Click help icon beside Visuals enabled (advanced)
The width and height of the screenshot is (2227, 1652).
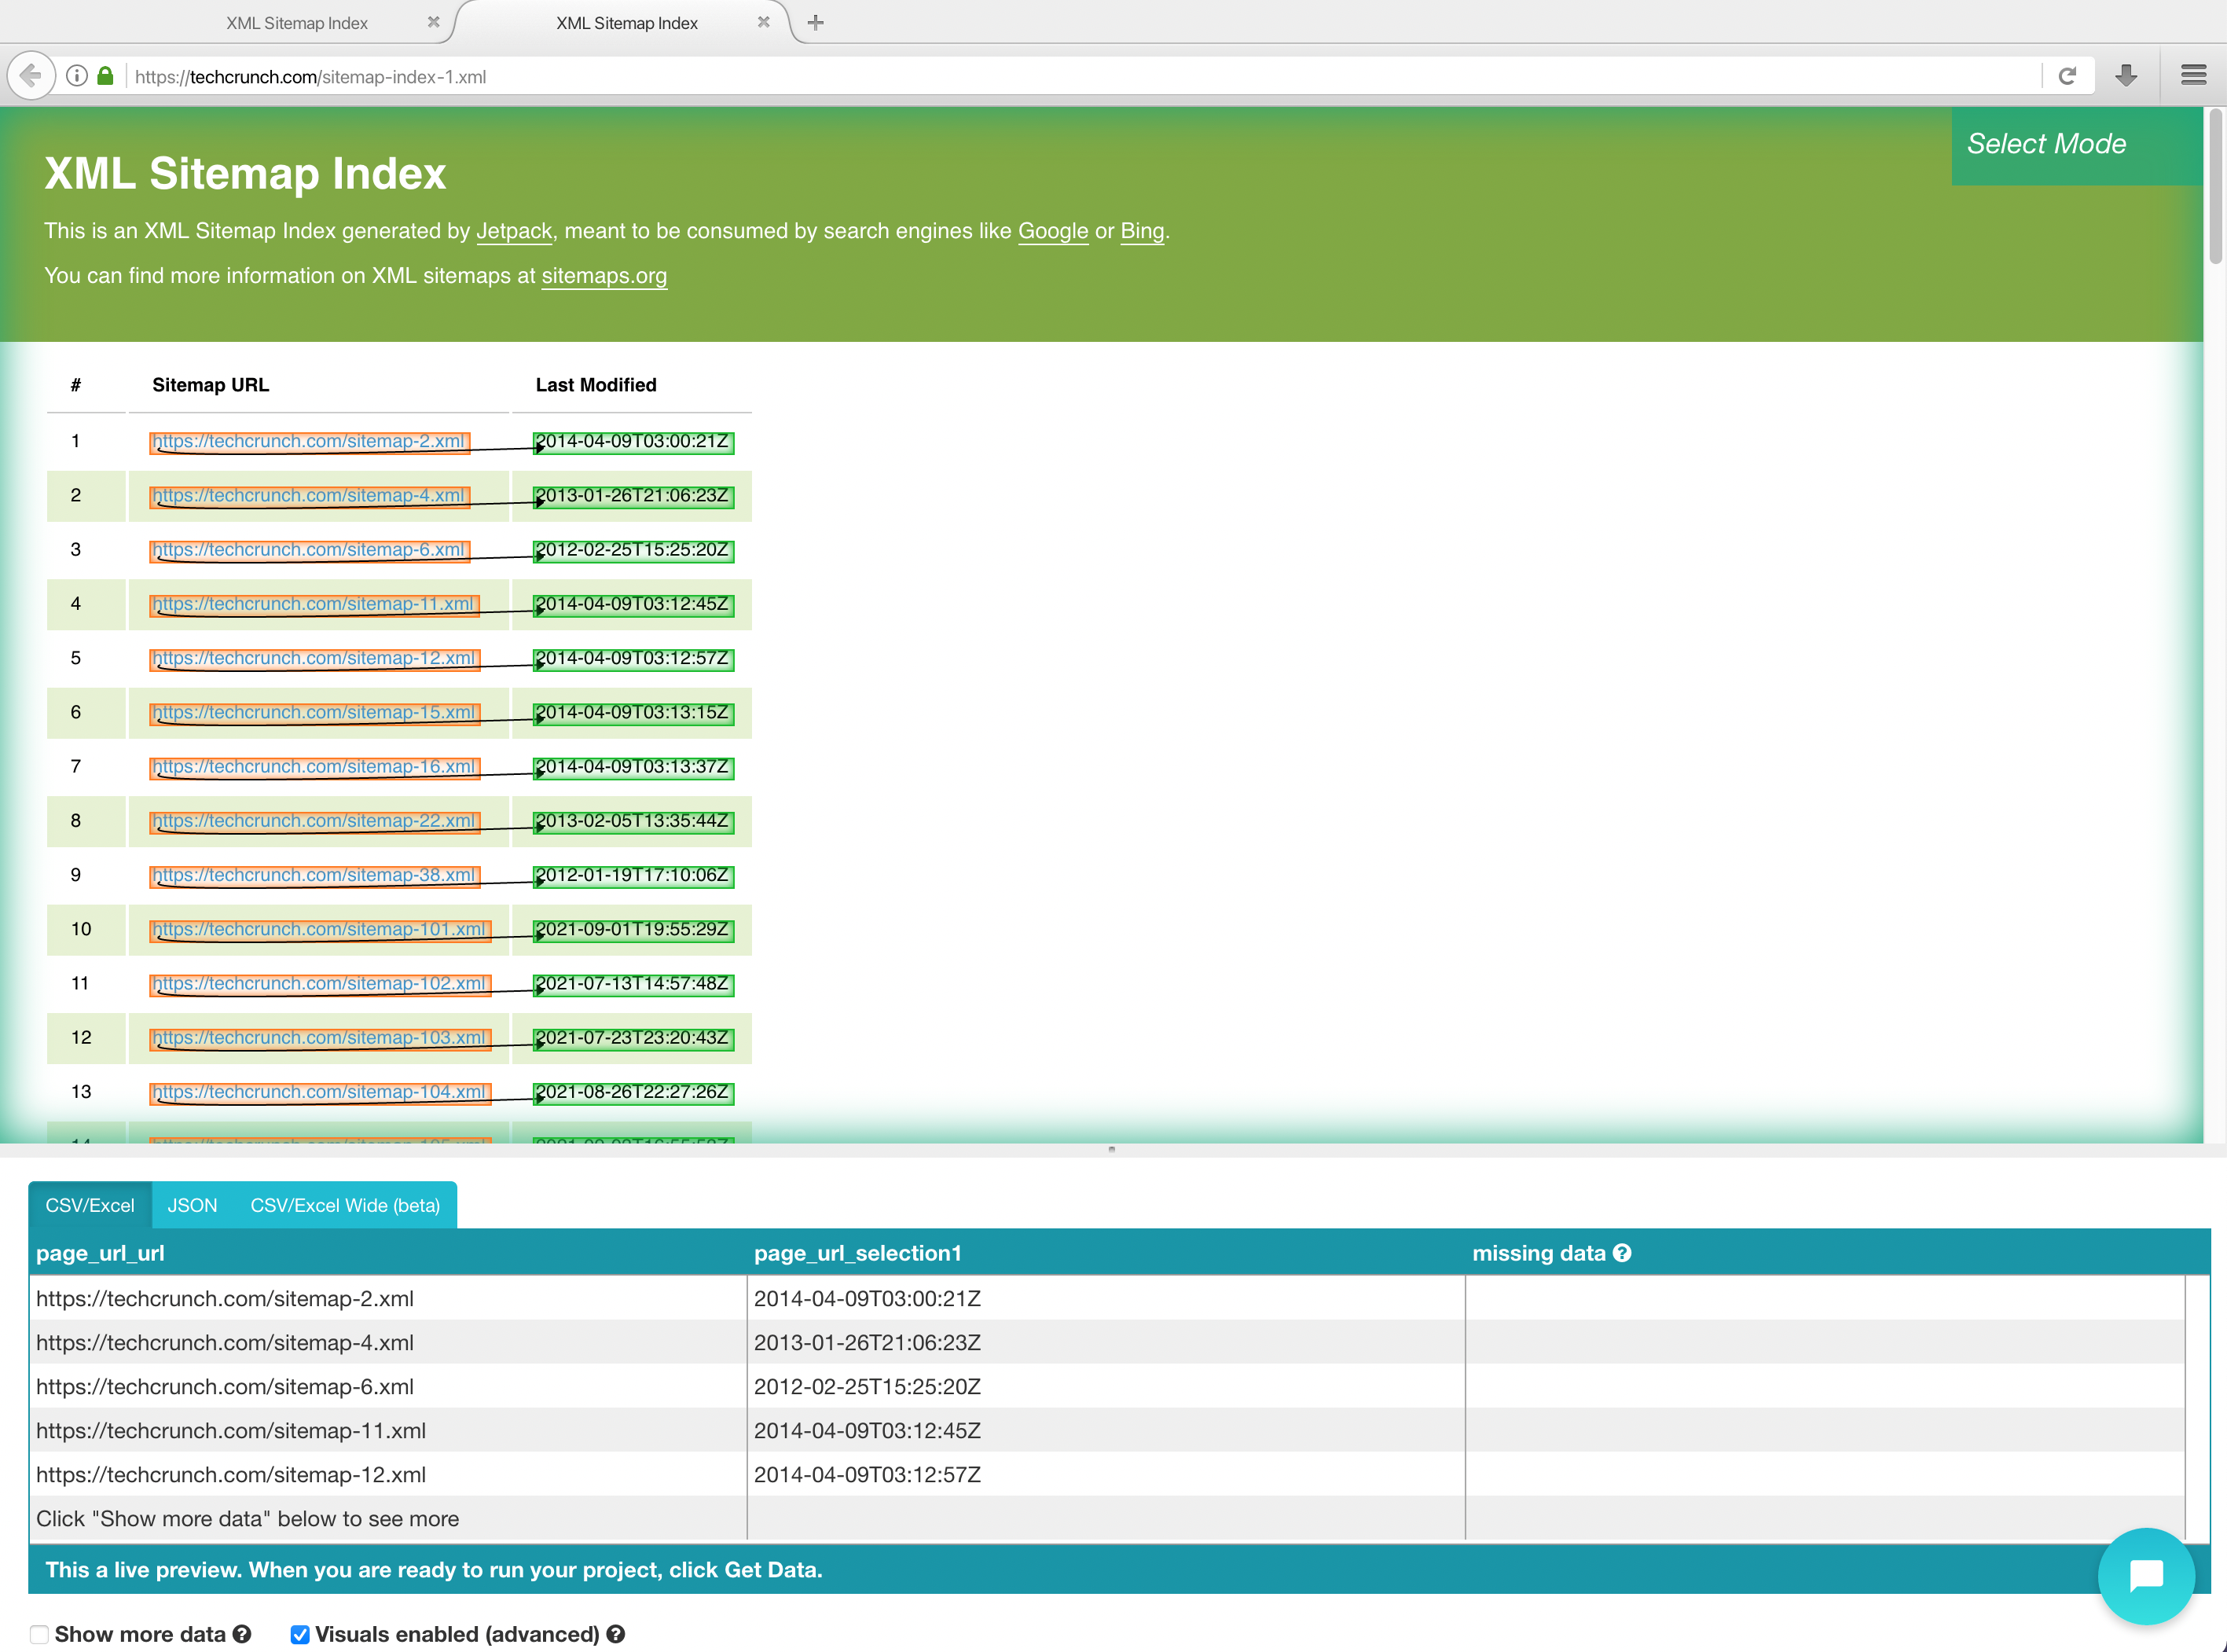(616, 1634)
